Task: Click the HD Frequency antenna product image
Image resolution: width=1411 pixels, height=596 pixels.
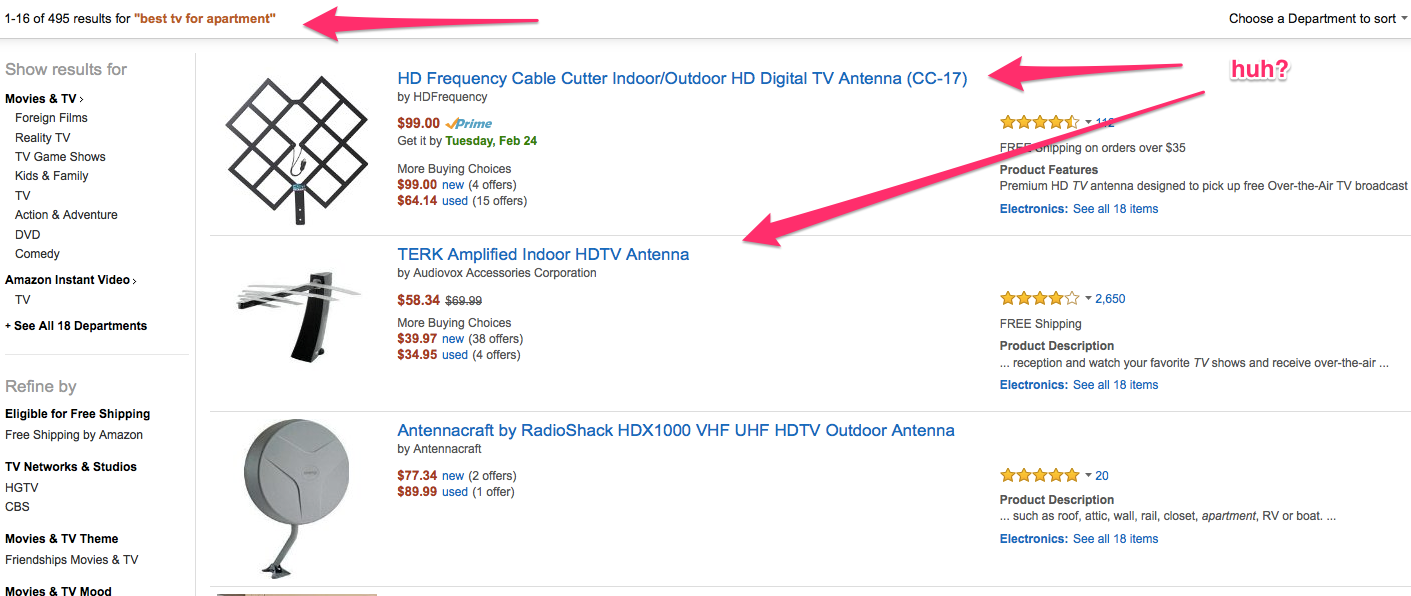Action: click(x=294, y=150)
